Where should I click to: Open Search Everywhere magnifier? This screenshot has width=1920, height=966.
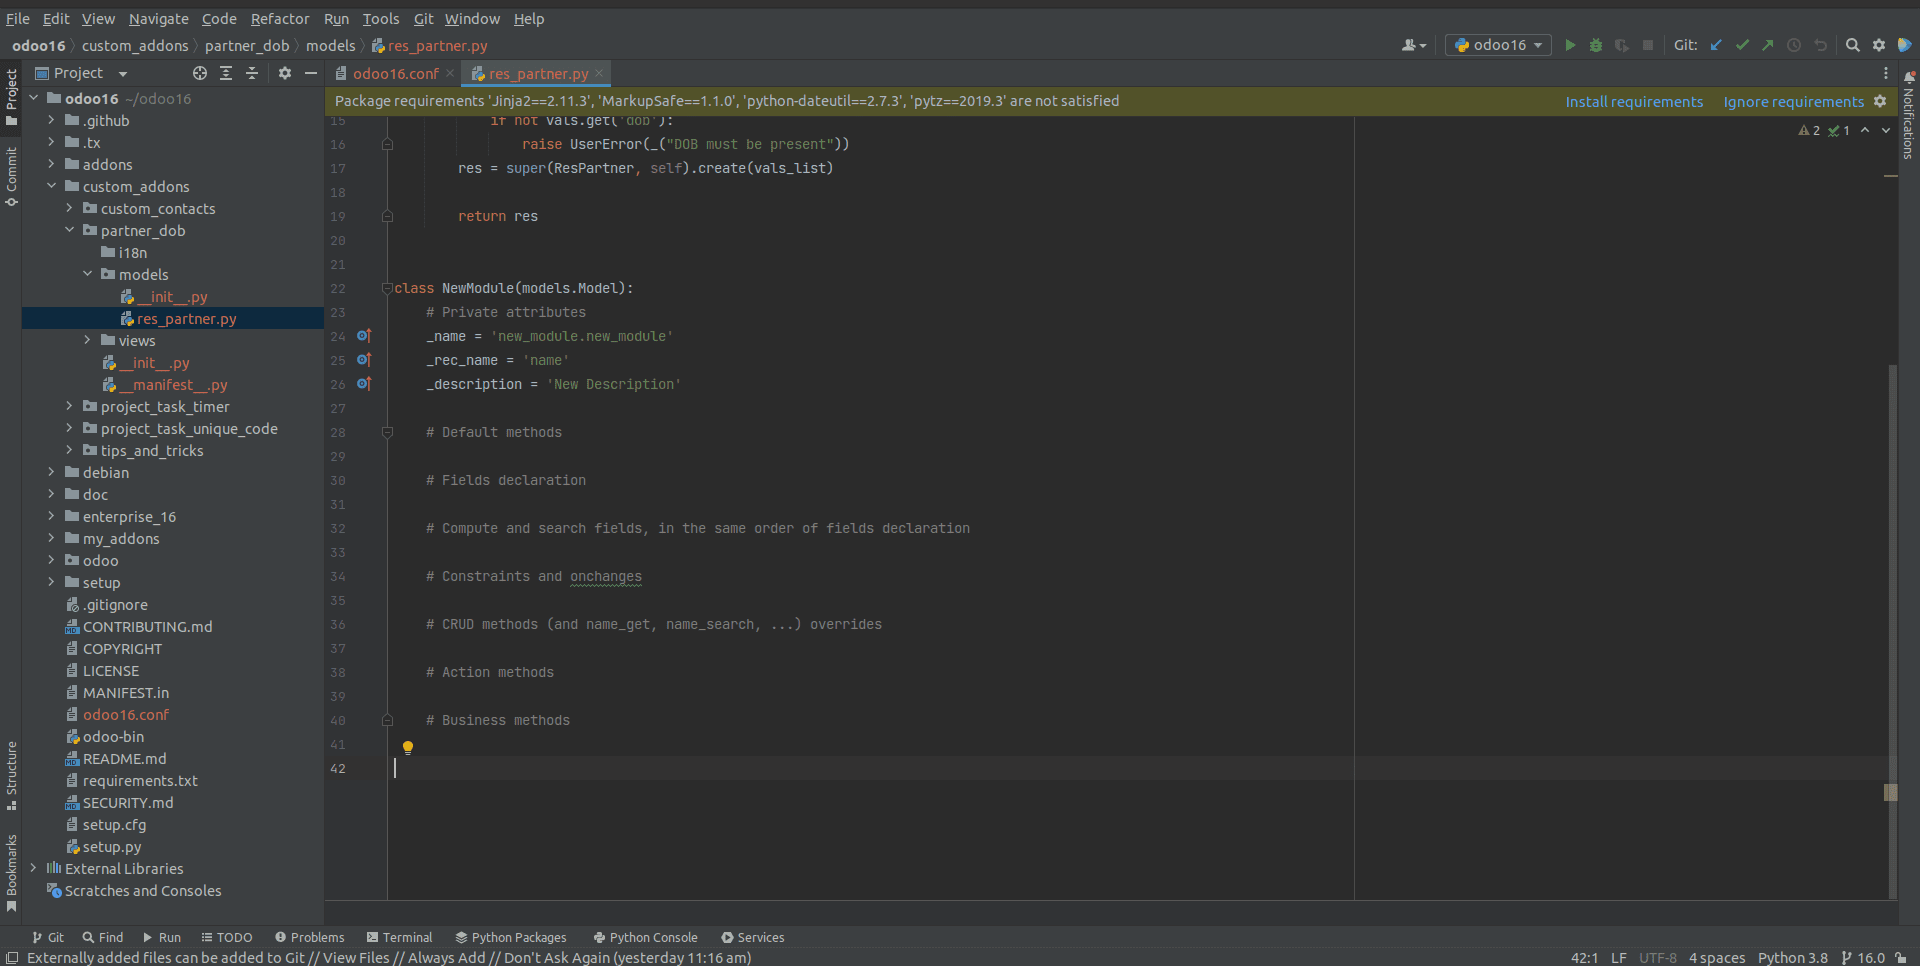[1853, 45]
